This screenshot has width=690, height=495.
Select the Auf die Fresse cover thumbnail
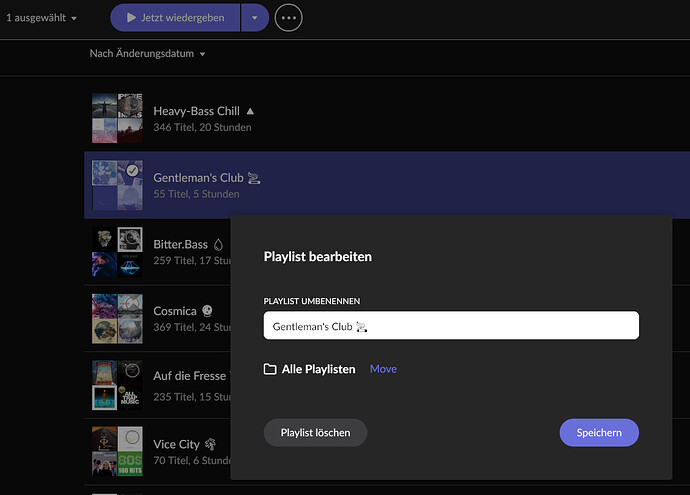pyautogui.click(x=117, y=386)
